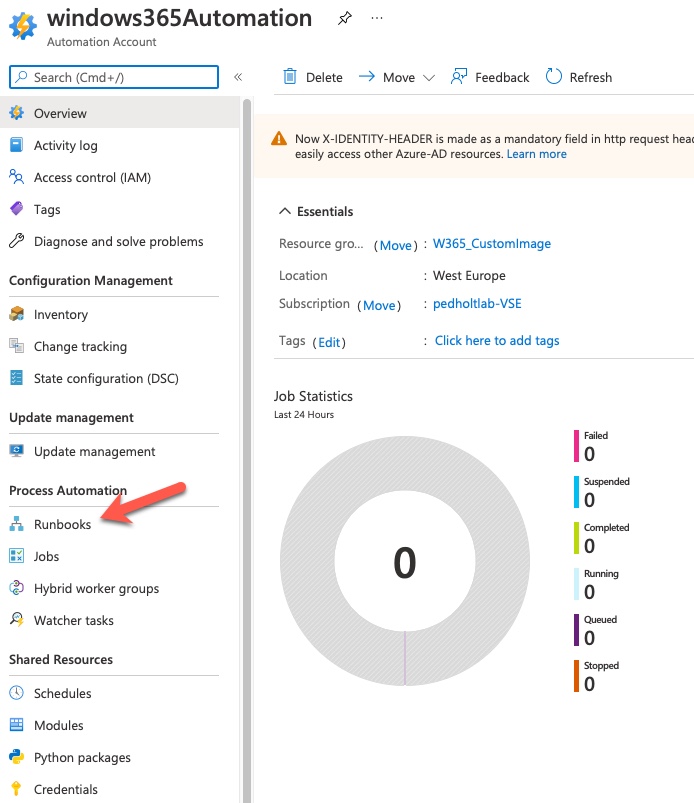The width and height of the screenshot is (694, 803).
Task: Collapse the Essentials section
Action: pyautogui.click(x=285, y=211)
